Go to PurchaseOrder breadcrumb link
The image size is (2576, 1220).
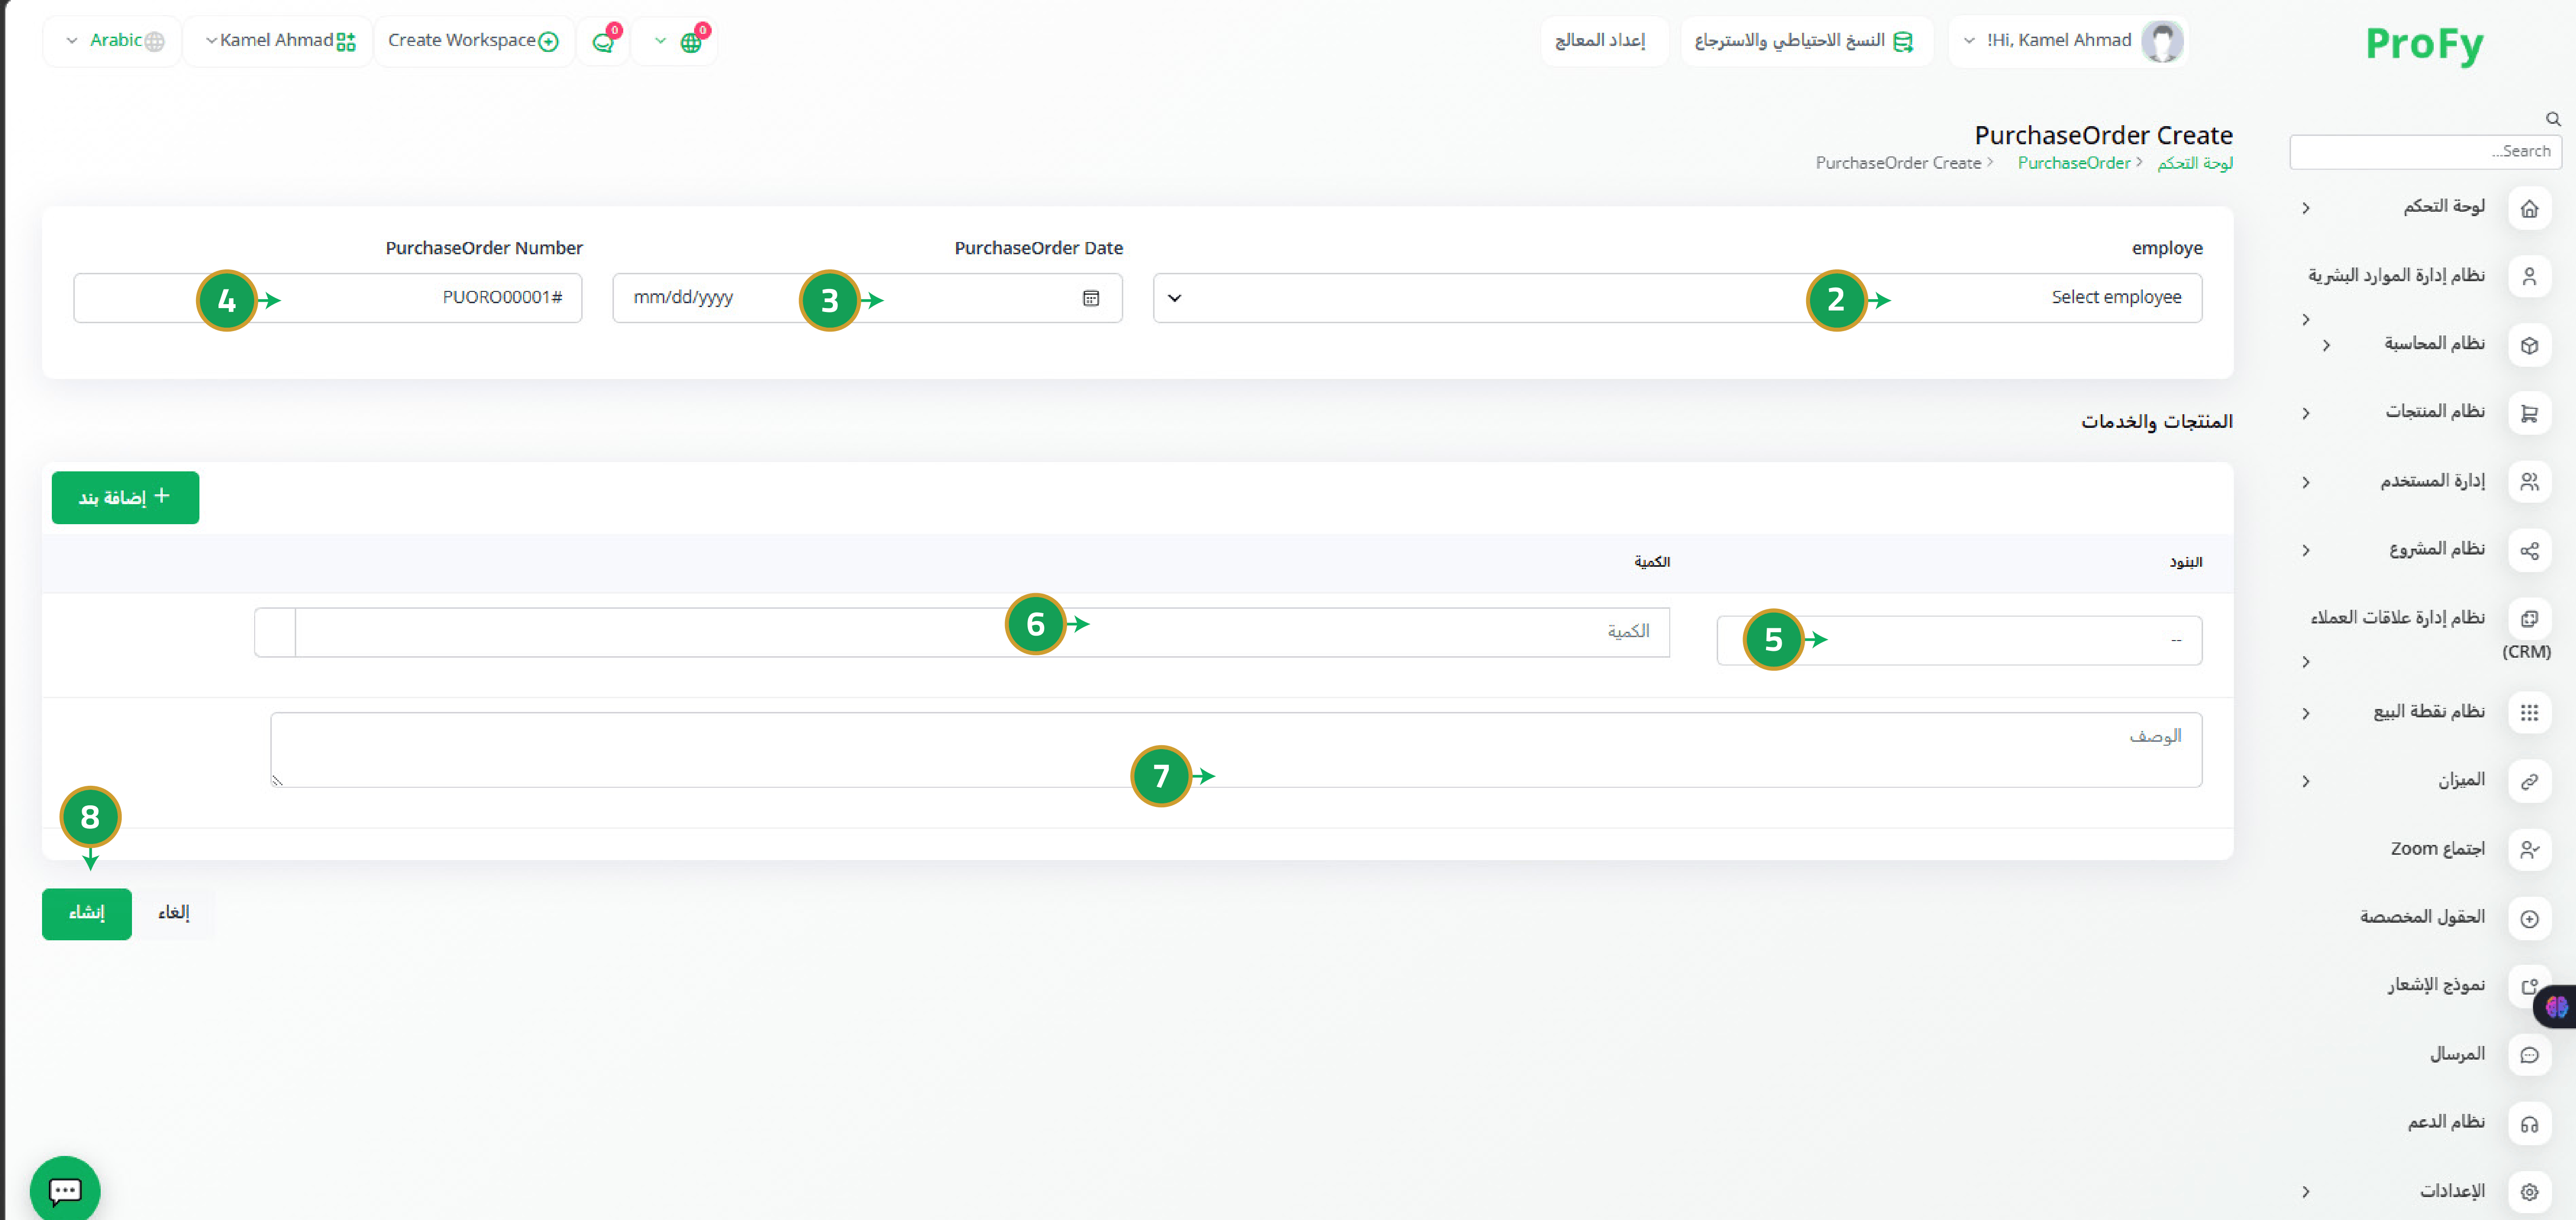(x=2073, y=163)
